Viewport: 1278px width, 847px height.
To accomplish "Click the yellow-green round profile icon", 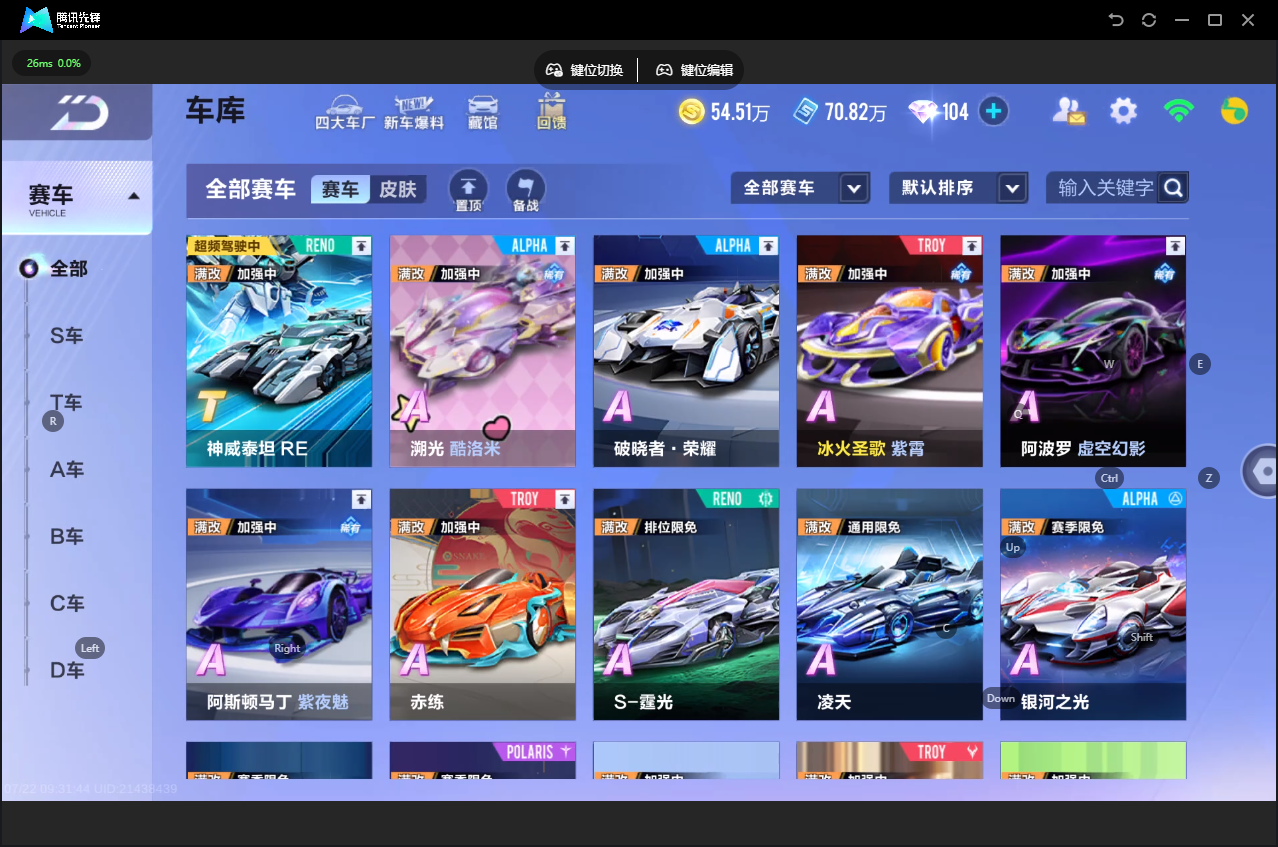I will (x=1234, y=111).
